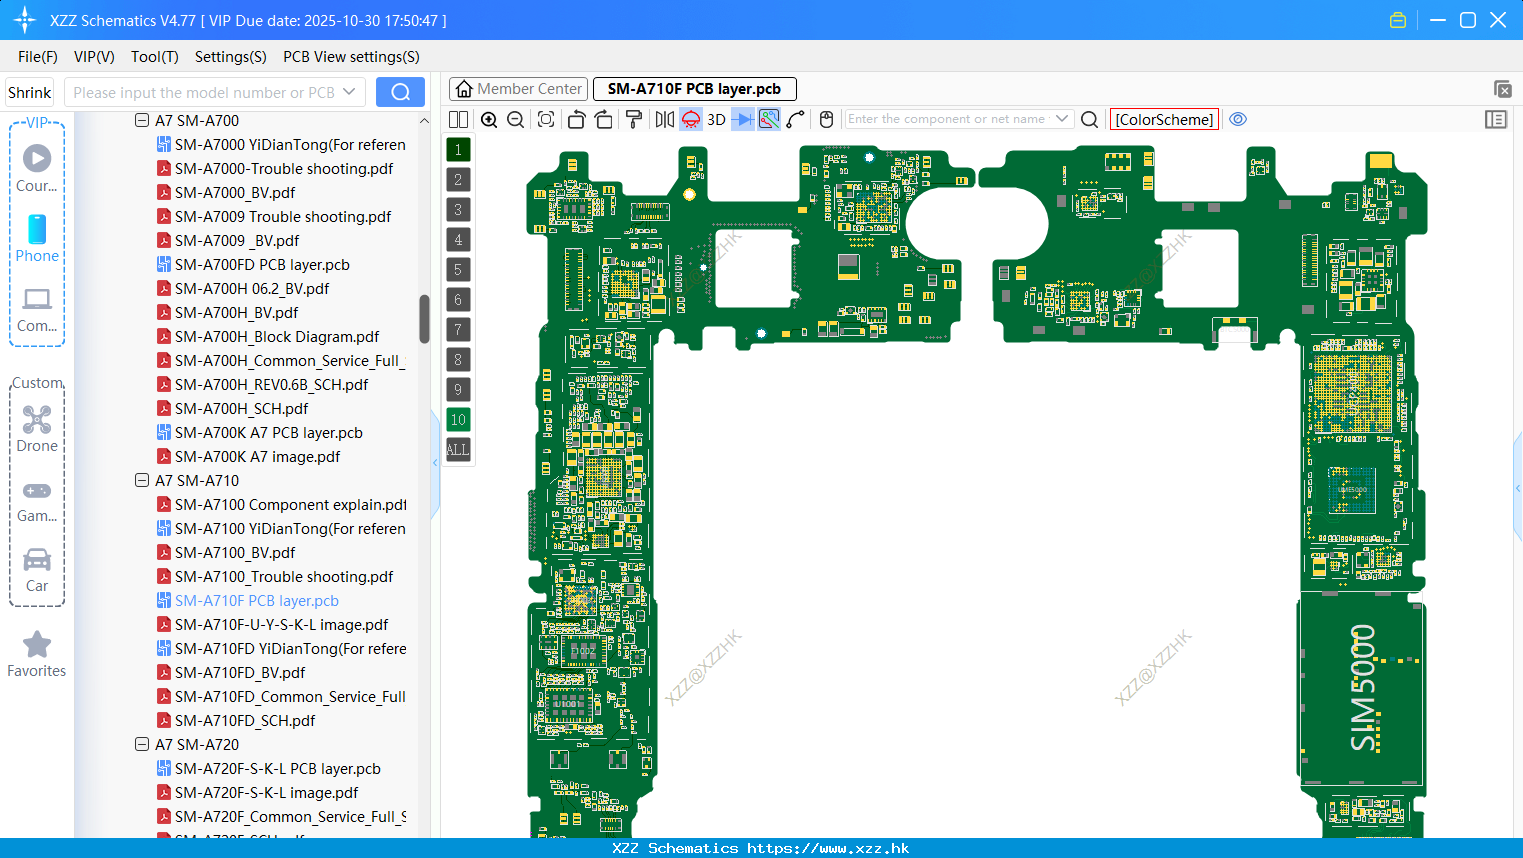Viewport: 1523px width, 858px height.
Task: Collapse the file tree panel handle
Action: click(x=435, y=462)
